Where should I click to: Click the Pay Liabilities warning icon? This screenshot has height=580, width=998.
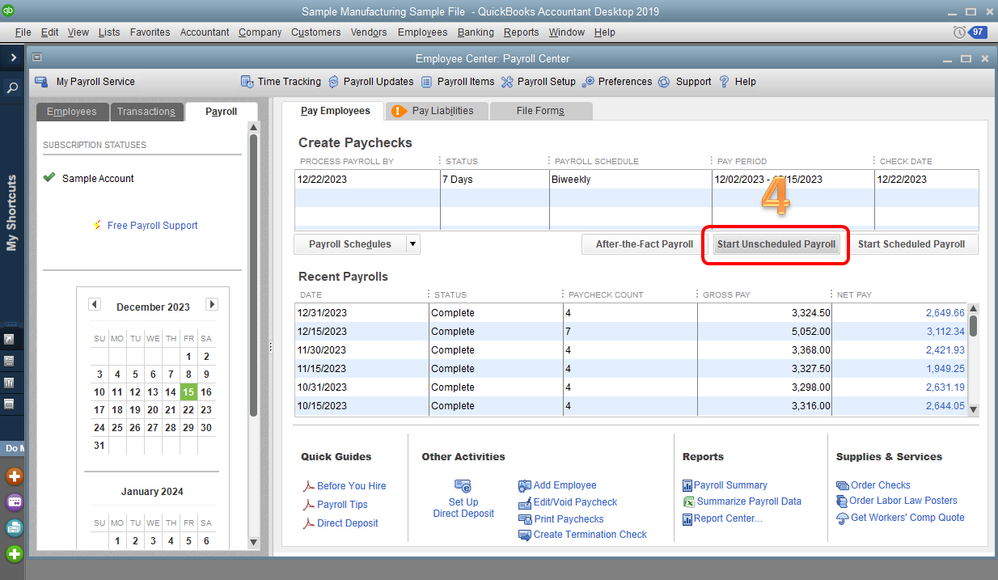point(398,111)
